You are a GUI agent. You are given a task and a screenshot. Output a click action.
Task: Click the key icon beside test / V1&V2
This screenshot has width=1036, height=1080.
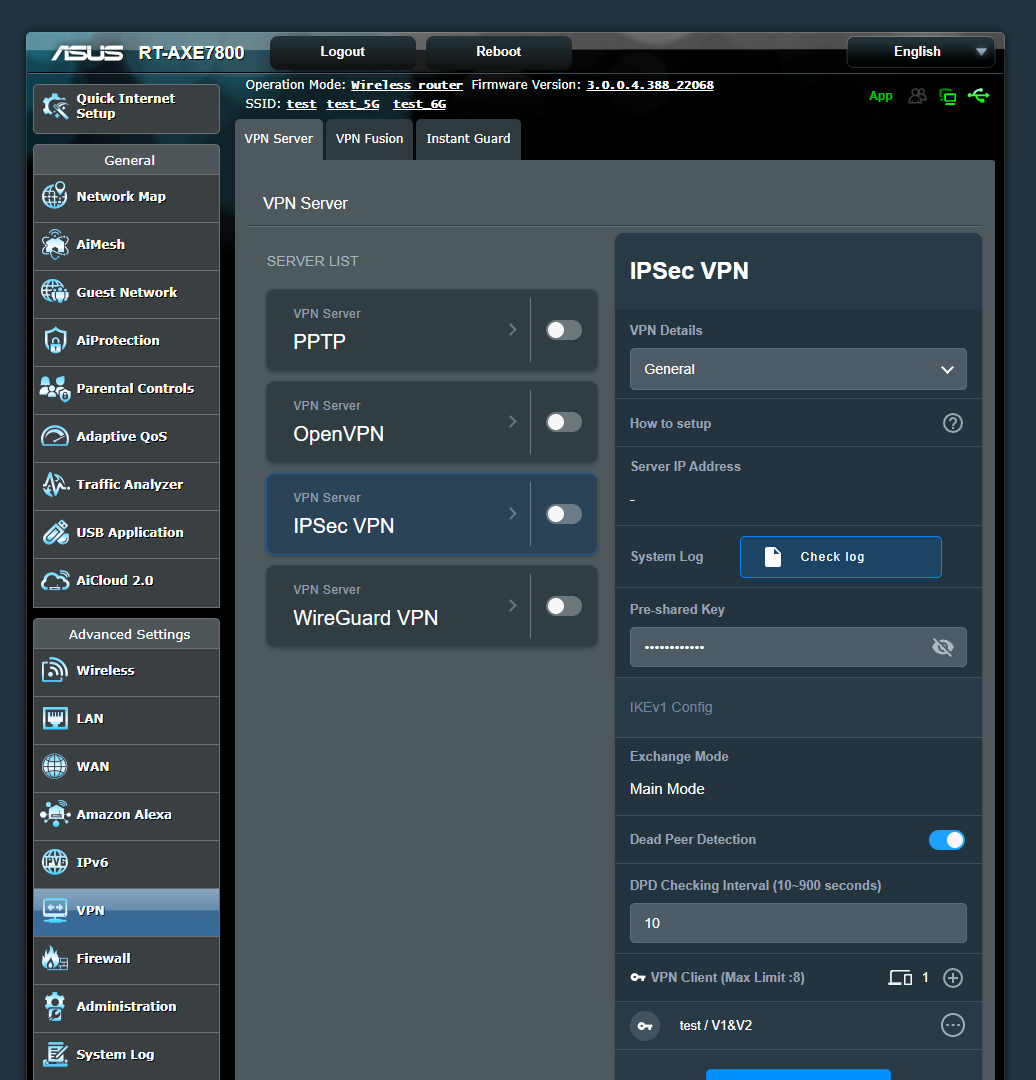click(x=645, y=1026)
